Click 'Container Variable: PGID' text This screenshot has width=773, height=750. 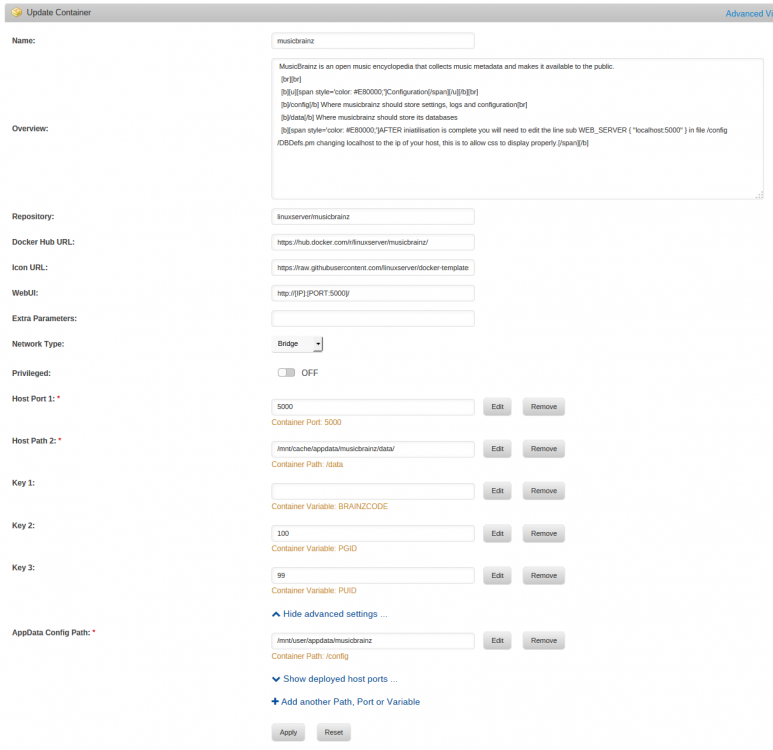click(x=314, y=548)
